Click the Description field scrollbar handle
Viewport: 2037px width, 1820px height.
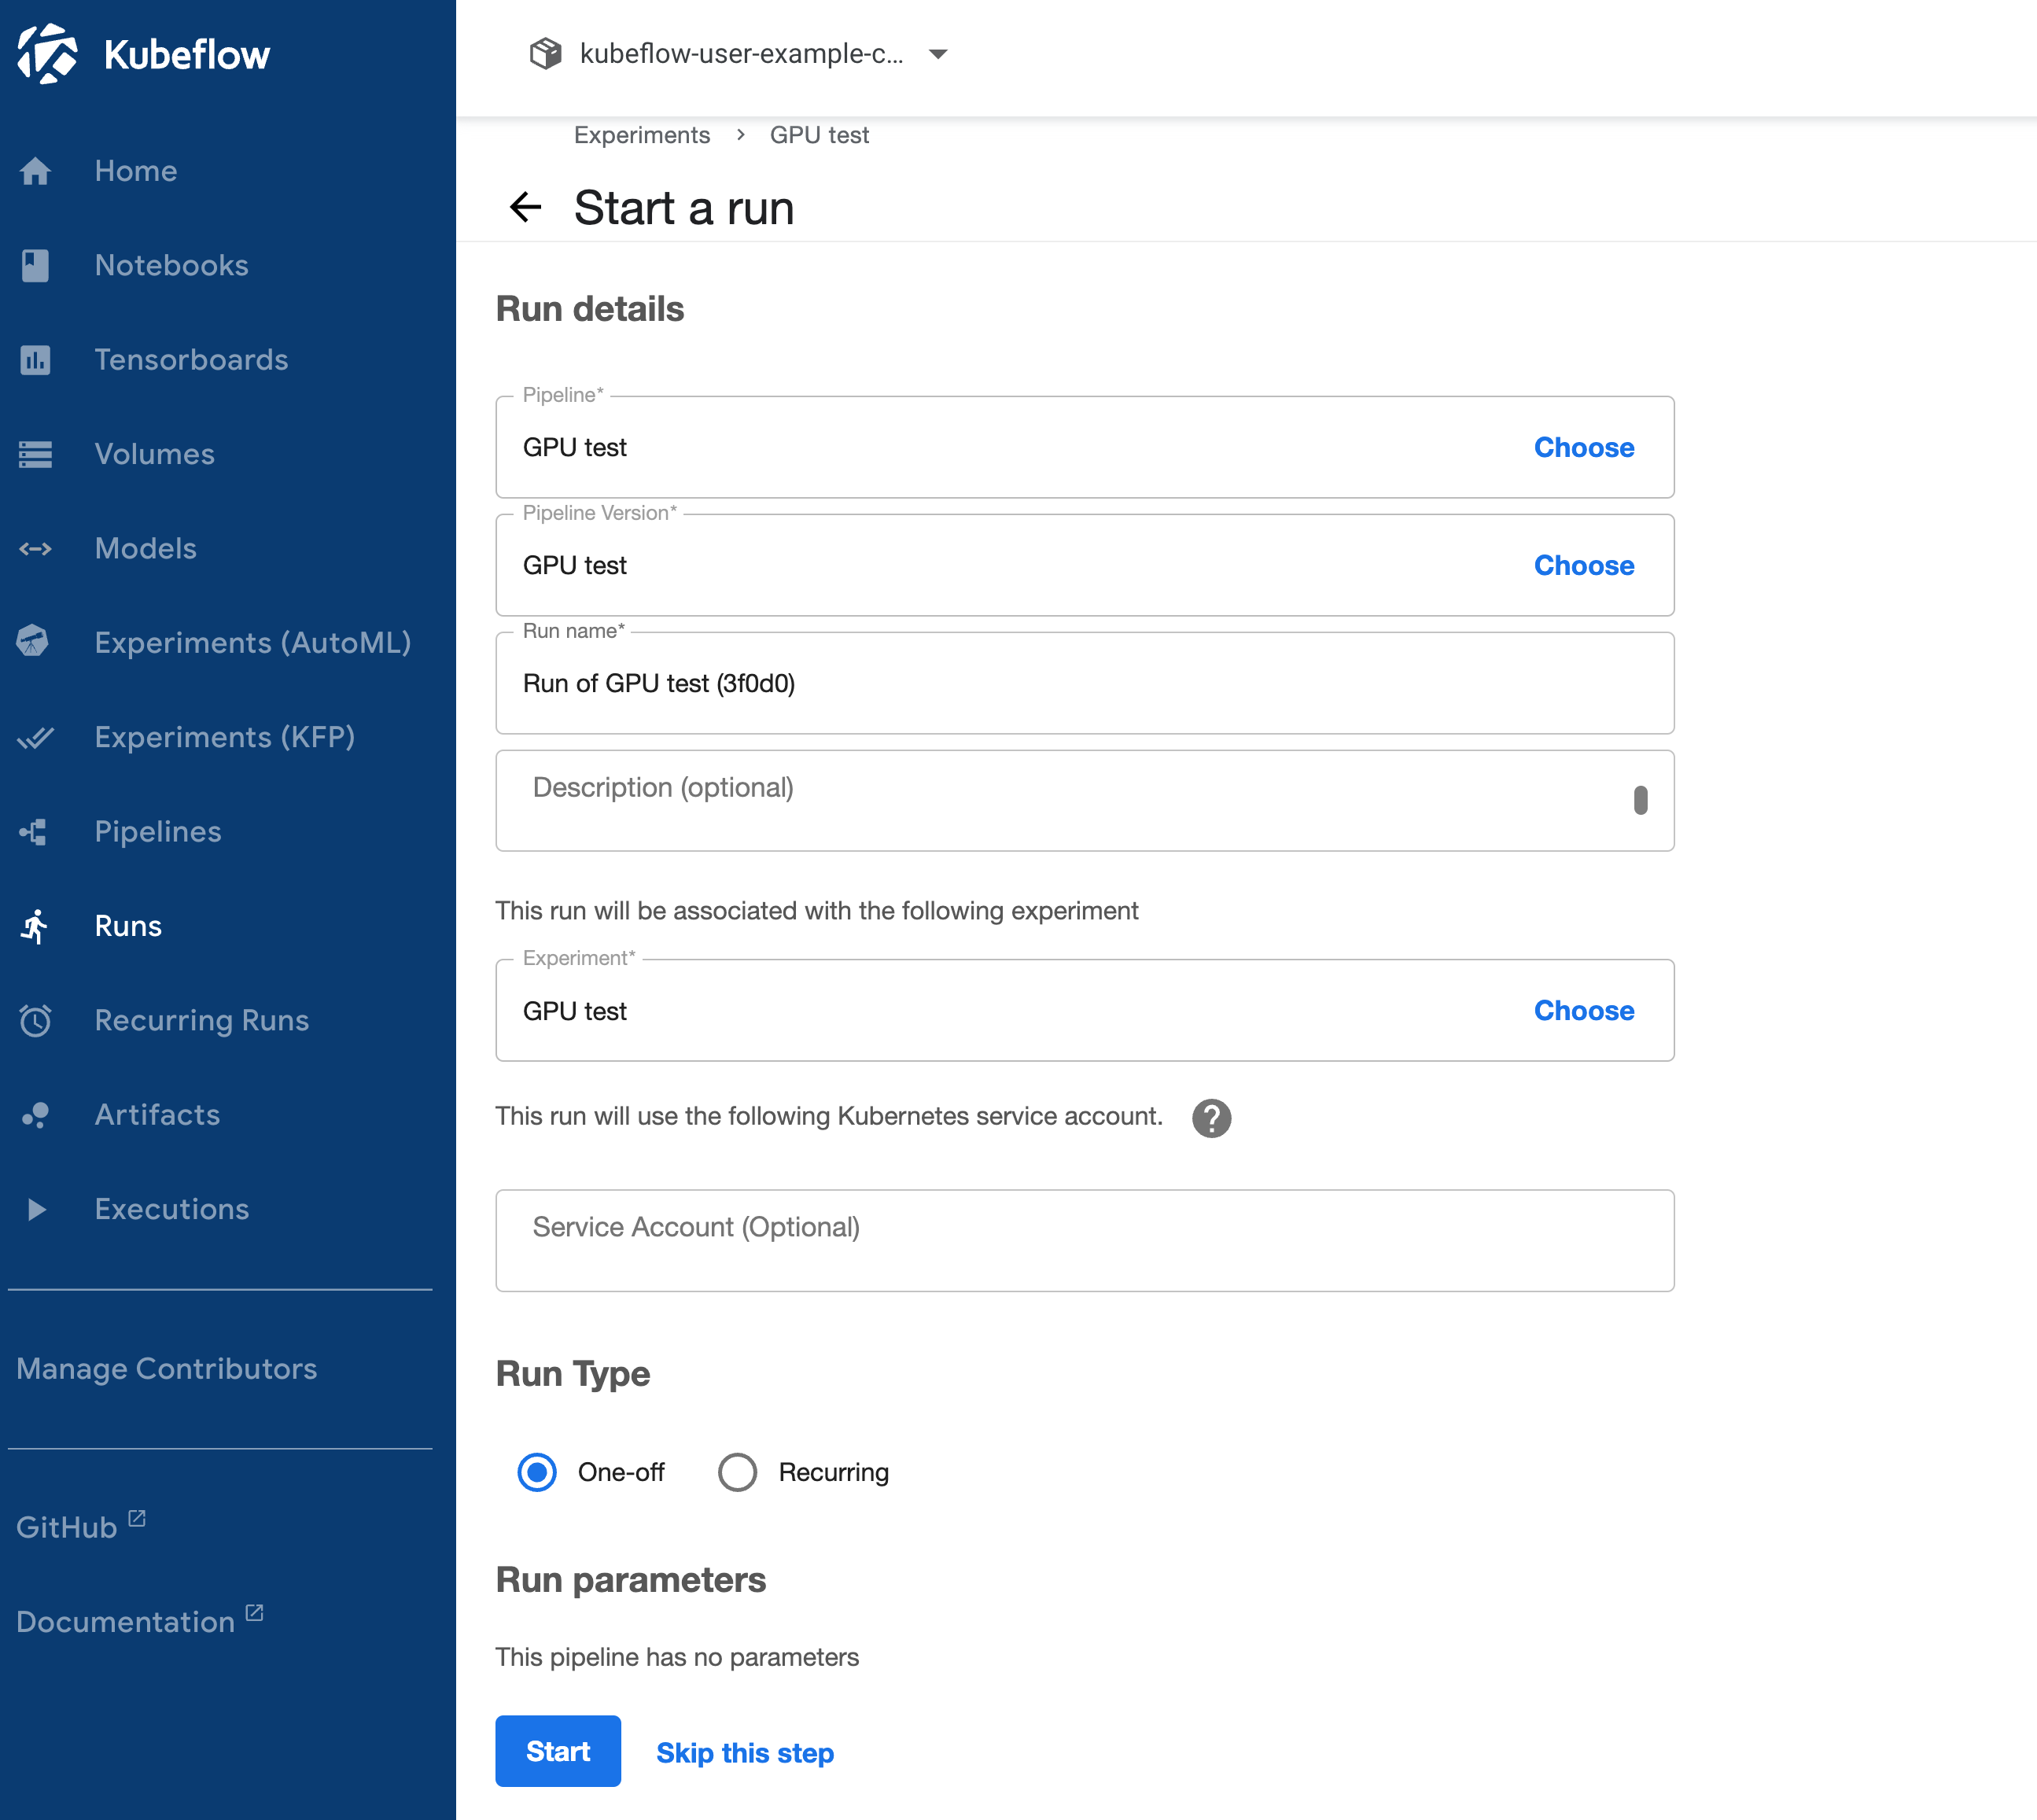pos(1640,800)
